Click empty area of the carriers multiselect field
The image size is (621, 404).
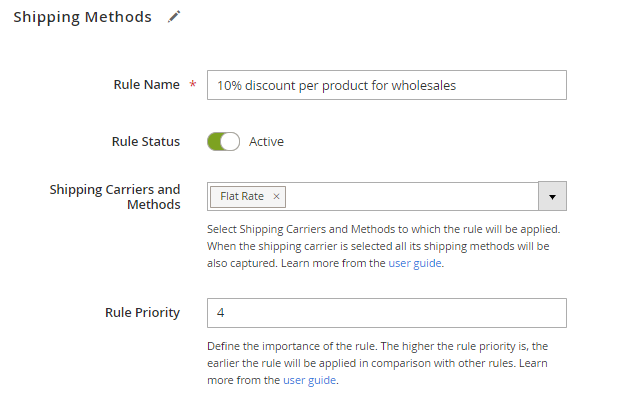click(410, 197)
